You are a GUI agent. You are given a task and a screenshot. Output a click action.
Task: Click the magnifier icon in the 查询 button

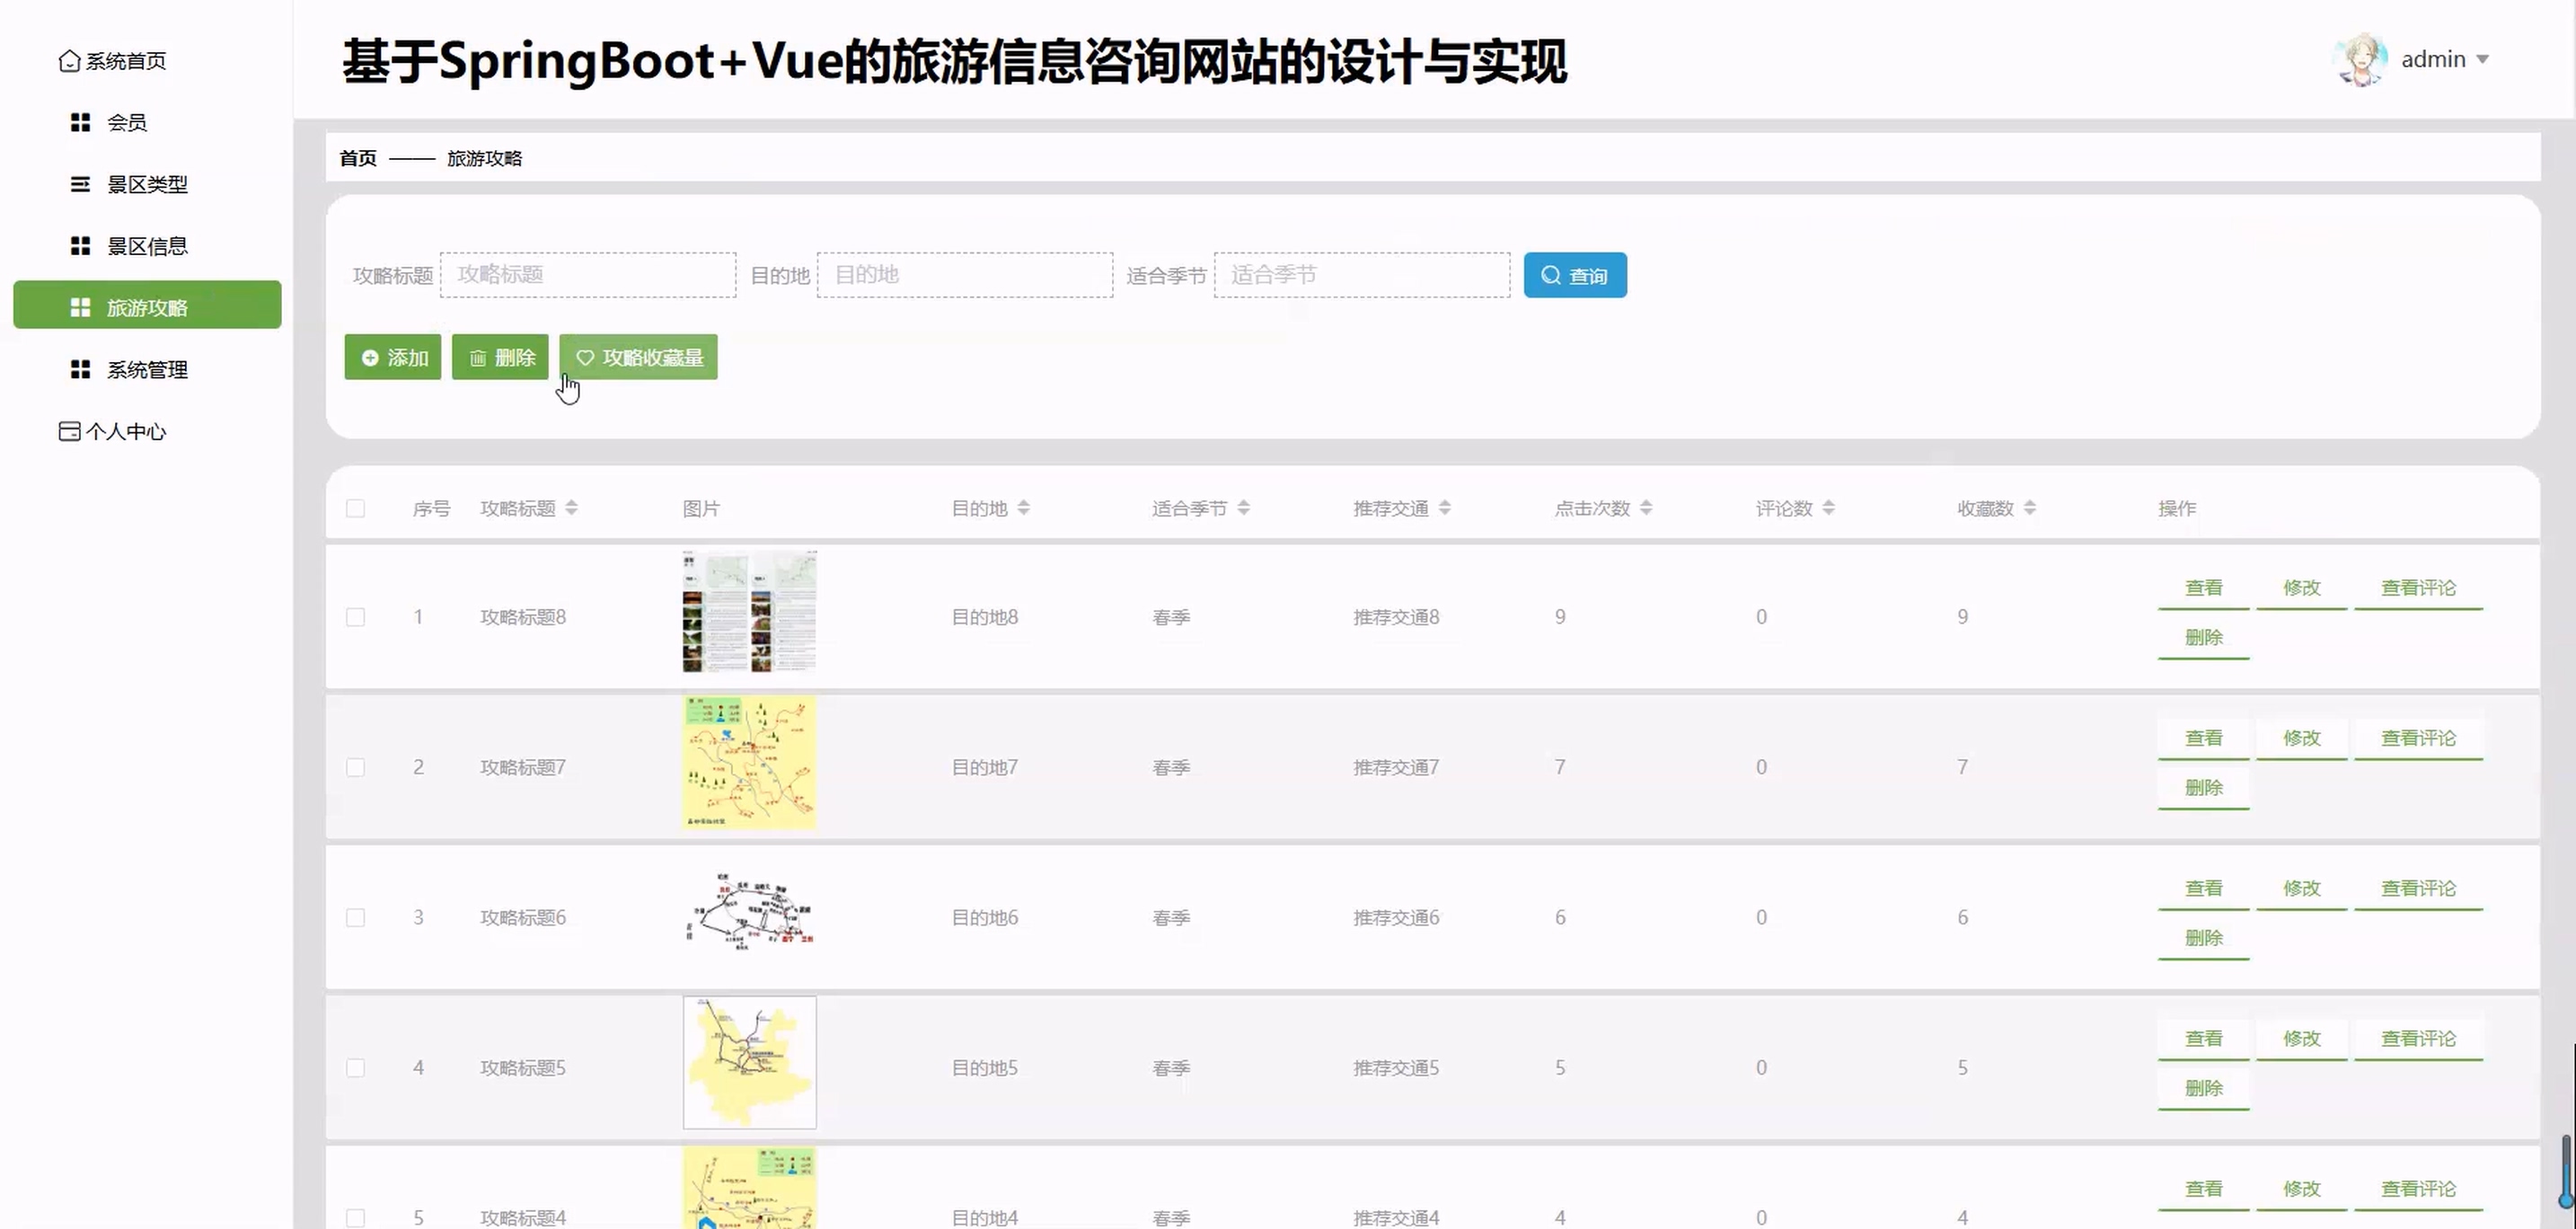coord(1550,275)
